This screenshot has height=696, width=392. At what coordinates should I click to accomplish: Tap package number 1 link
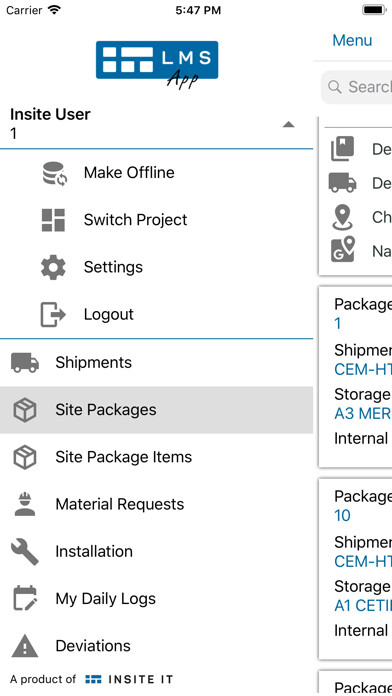(x=338, y=324)
